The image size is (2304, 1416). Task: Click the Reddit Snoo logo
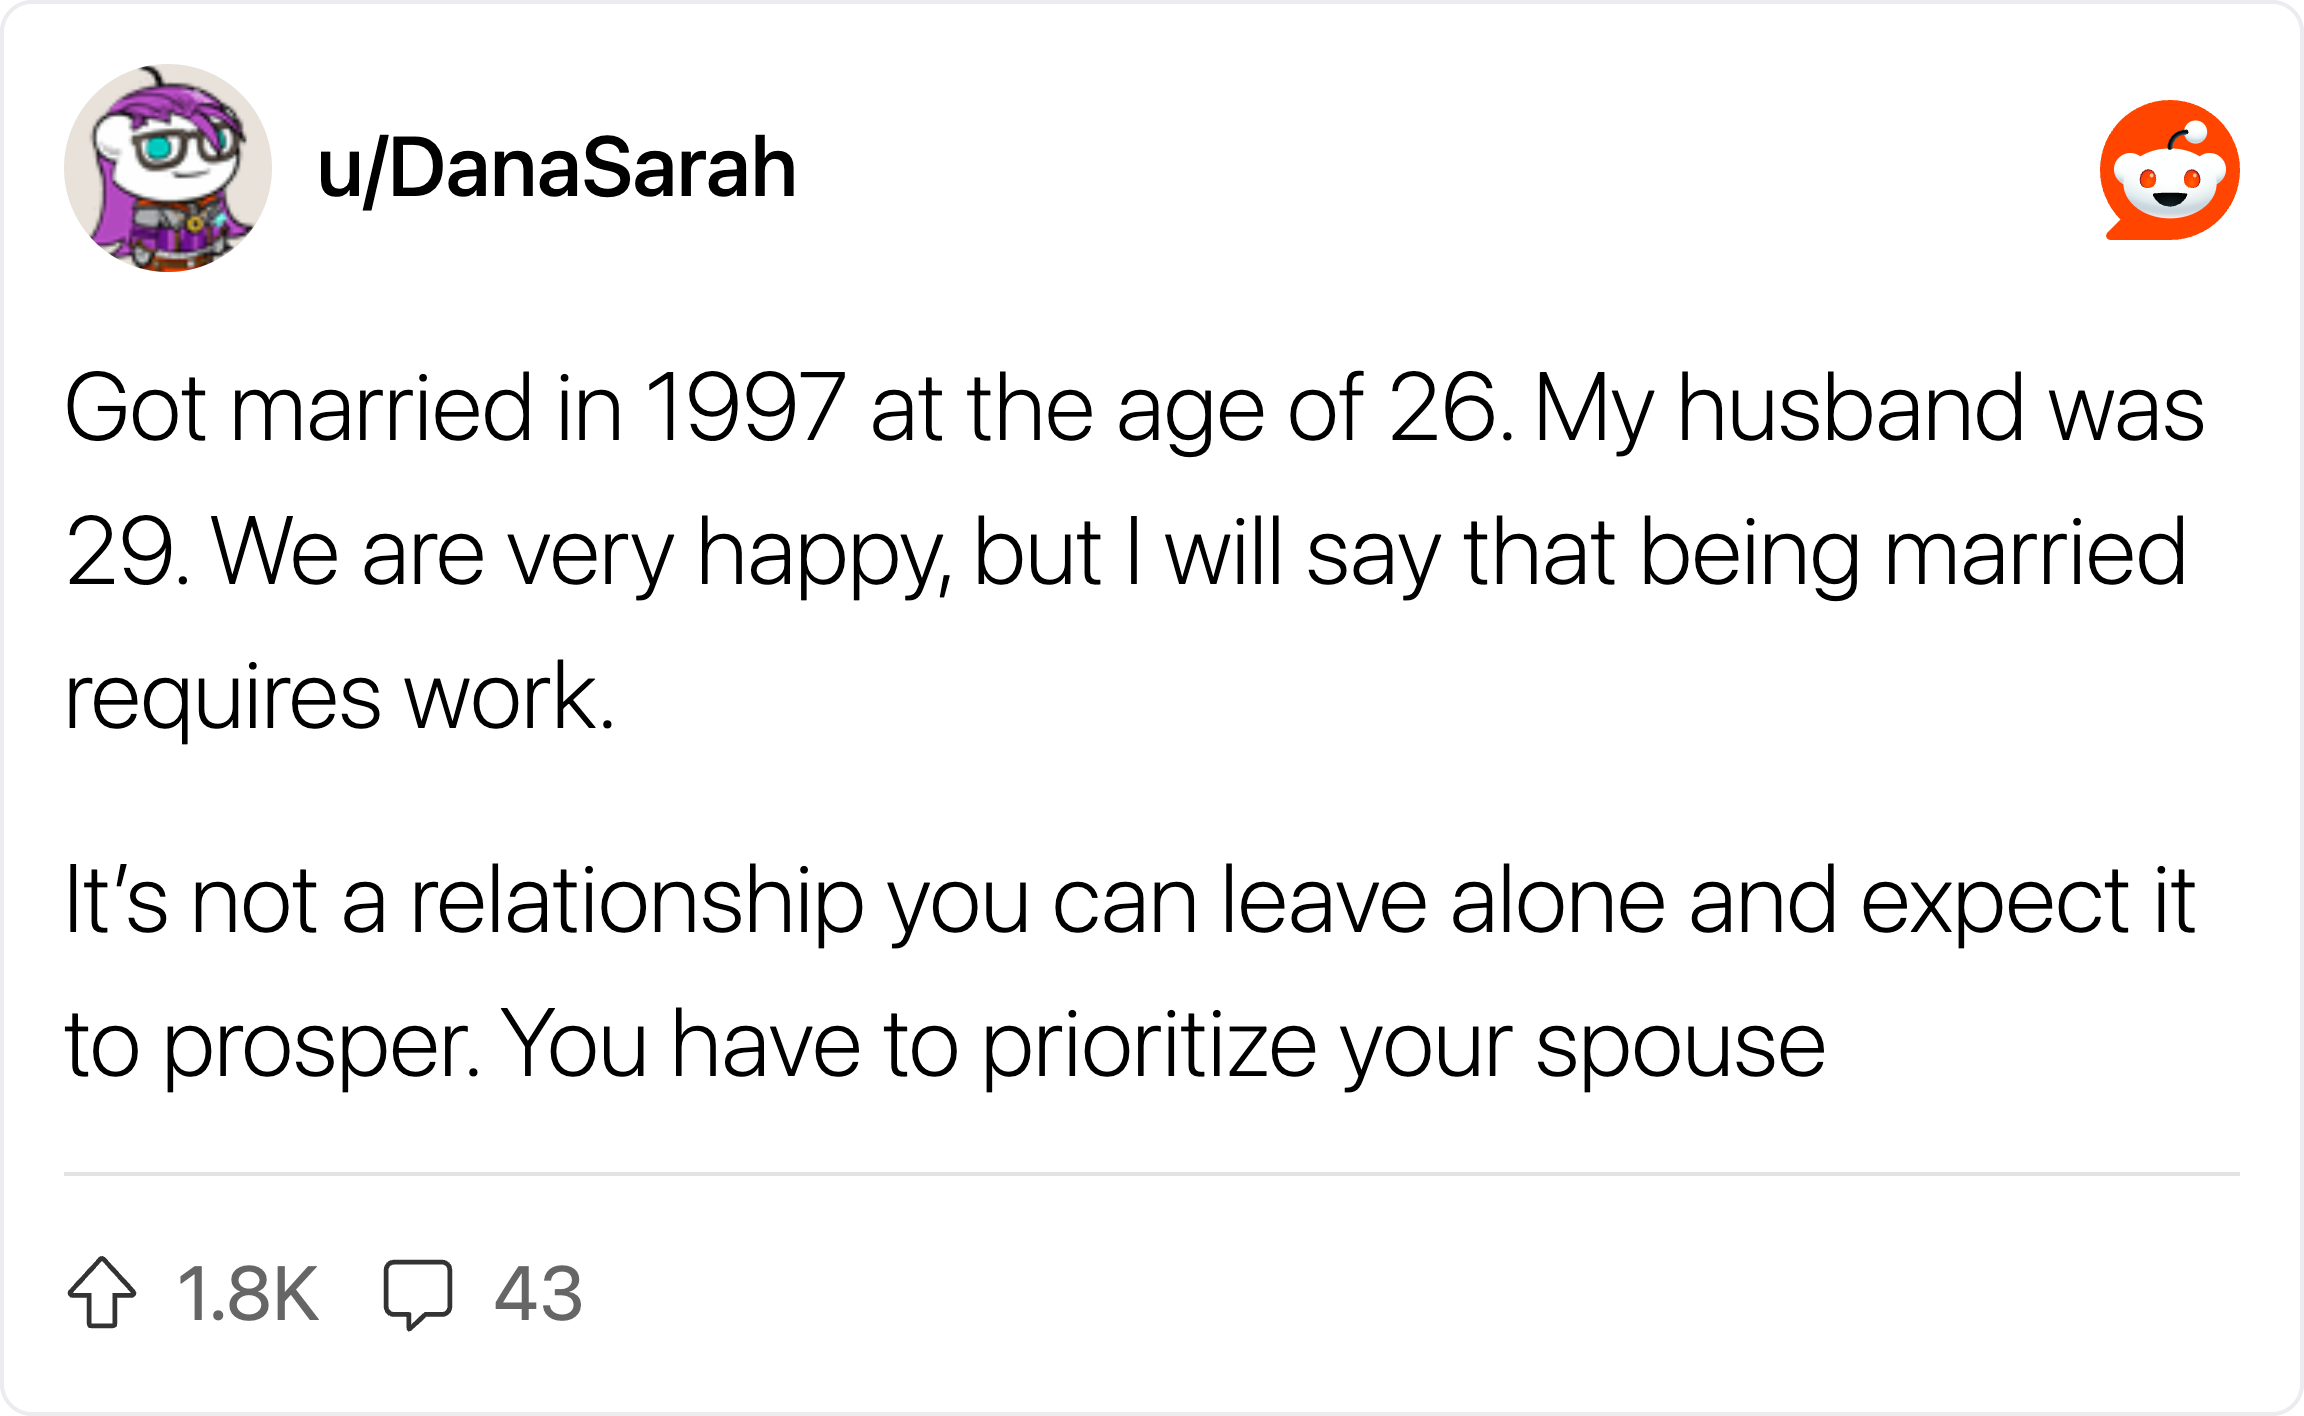pos(2169,170)
